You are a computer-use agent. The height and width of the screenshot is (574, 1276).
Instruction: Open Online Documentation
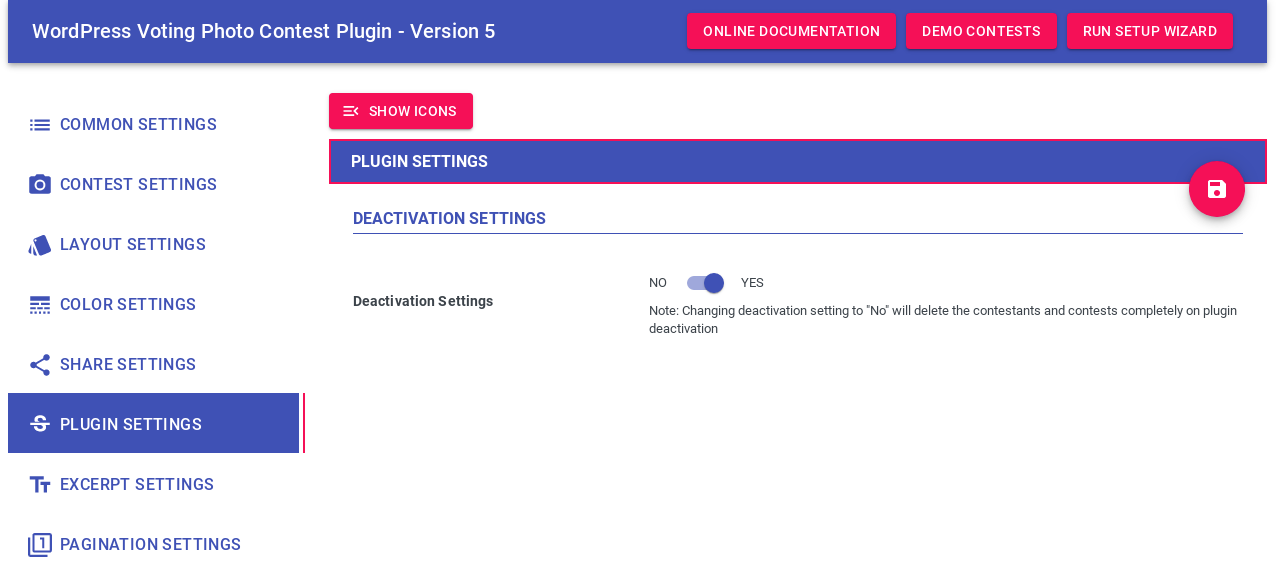pos(791,31)
